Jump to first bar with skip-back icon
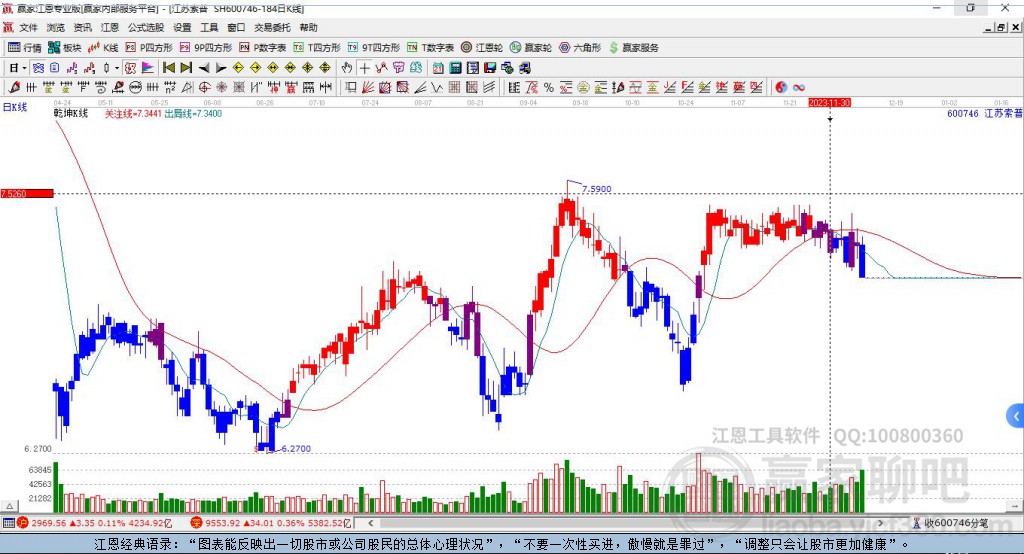This screenshot has height=554, width=1024. 168,67
